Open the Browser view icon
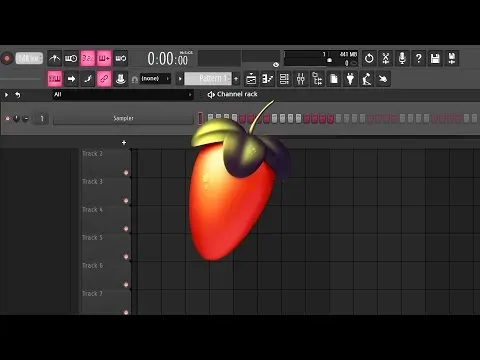This screenshot has height=360, width=480. coord(317,79)
